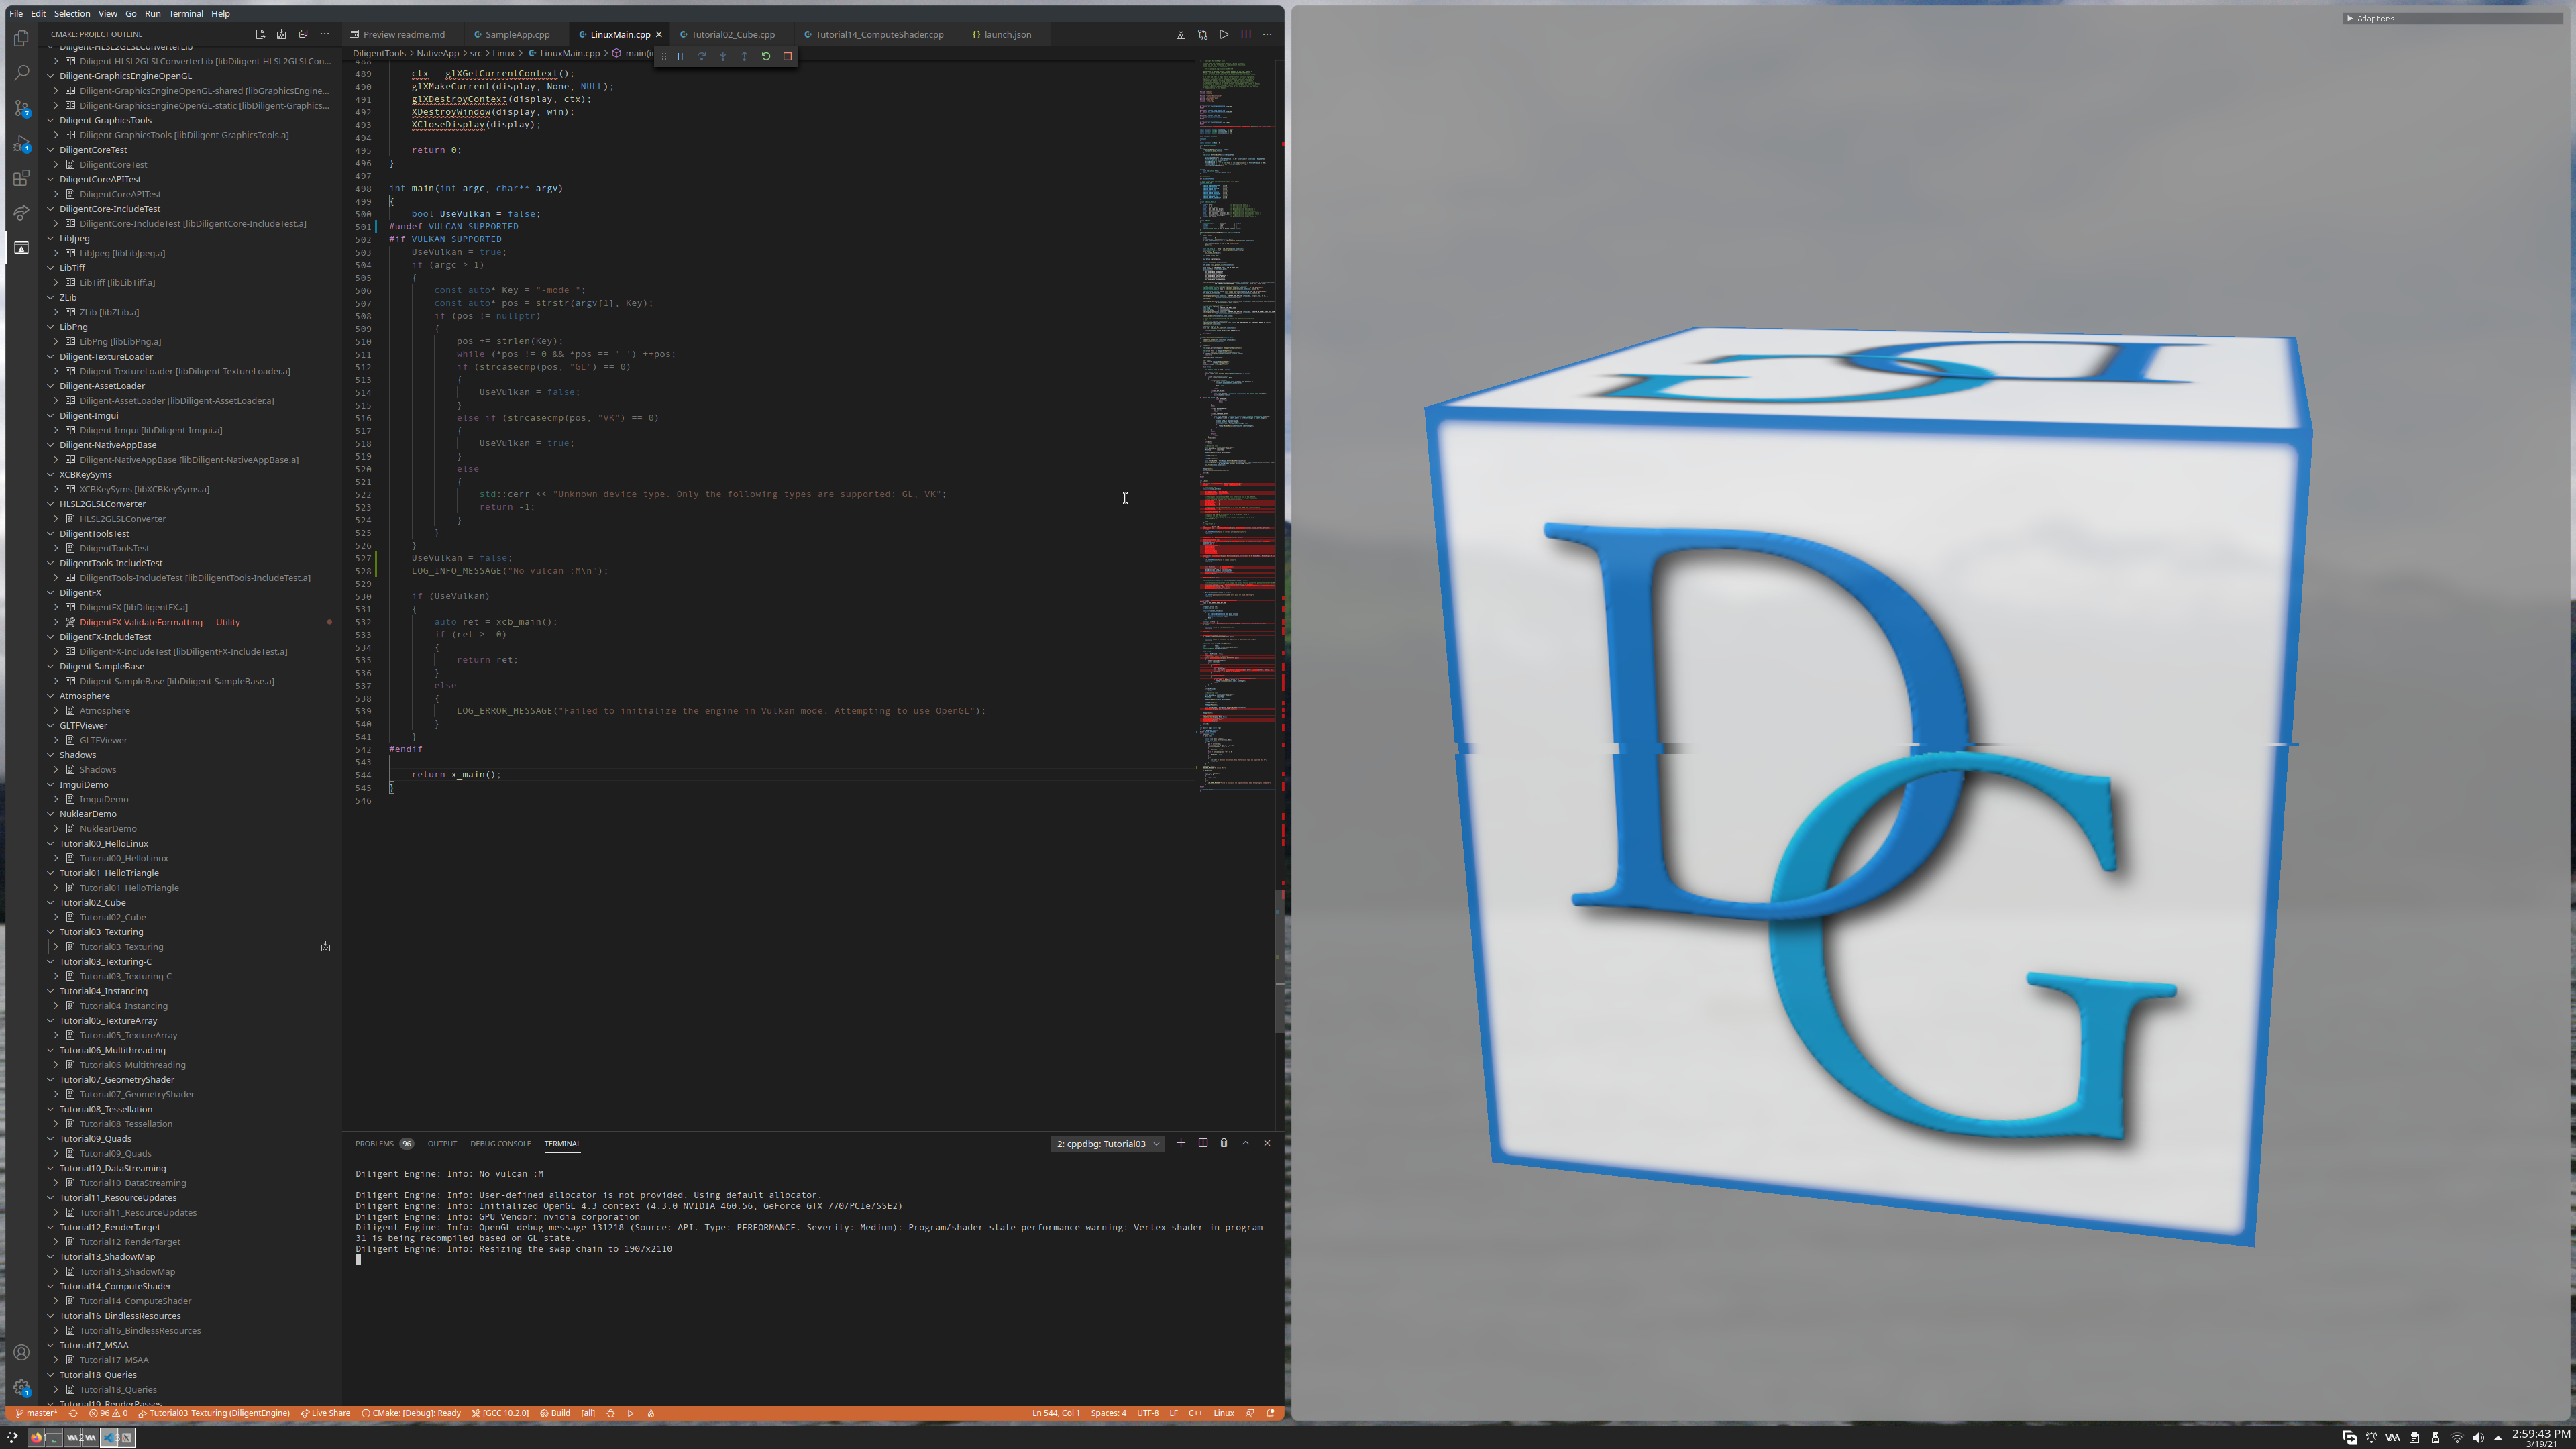The image size is (2576, 1449).
Task: Stop debugging with the red stop icon
Action: pyautogui.click(x=788, y=56)
